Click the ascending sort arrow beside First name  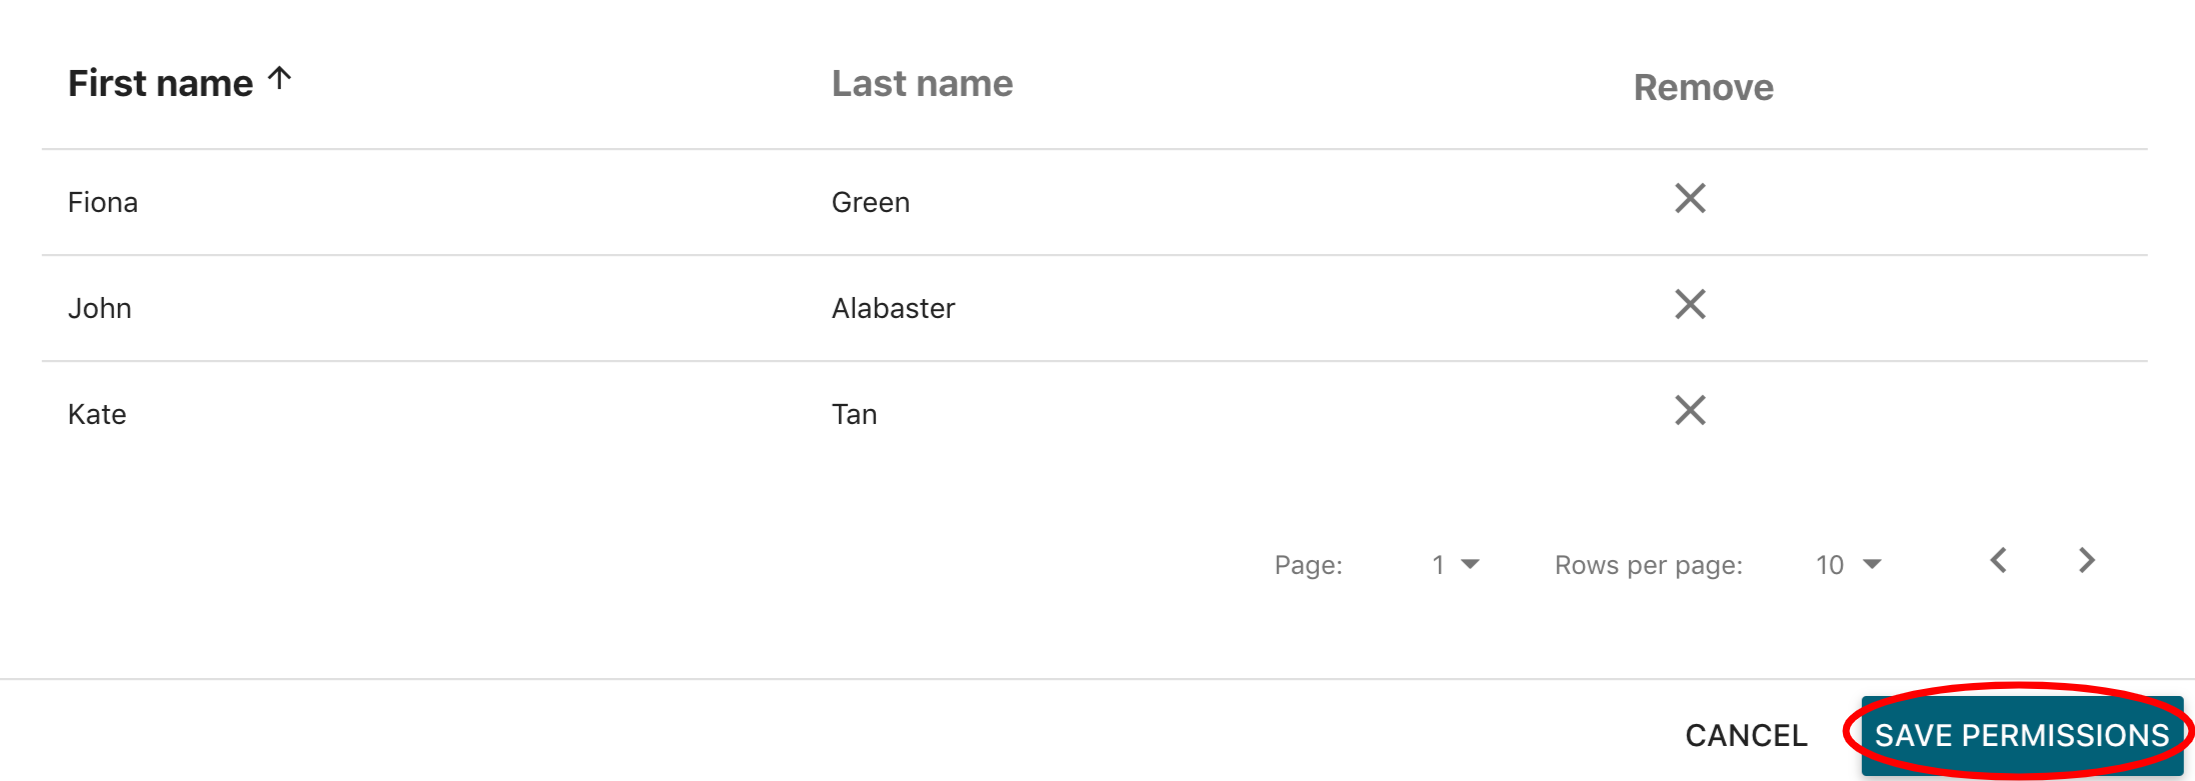[x=280, y=79]
